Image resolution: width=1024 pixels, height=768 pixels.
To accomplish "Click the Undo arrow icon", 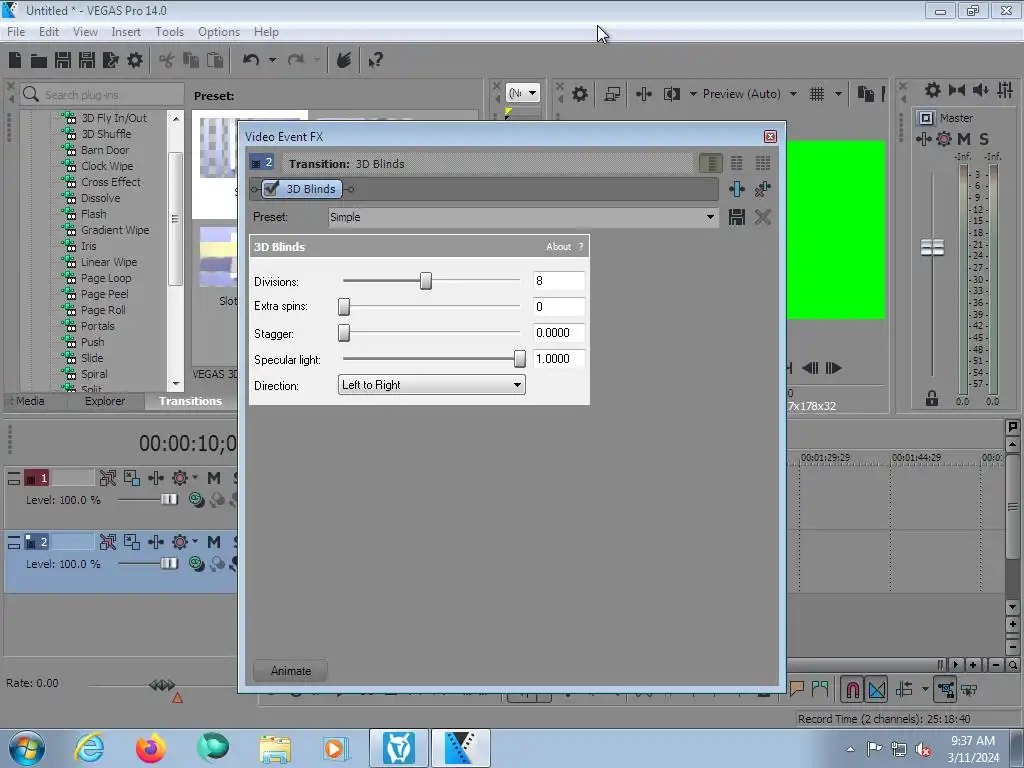I will click(x=251, y=60).
